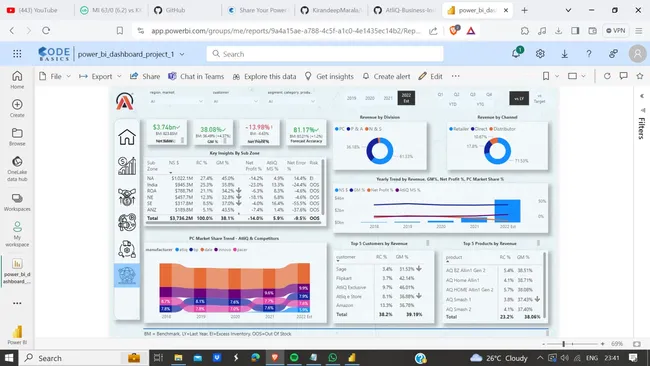Click the Power BI search box
The height and width of the screenshot is (366, 650).
click(x=325, y=54)
